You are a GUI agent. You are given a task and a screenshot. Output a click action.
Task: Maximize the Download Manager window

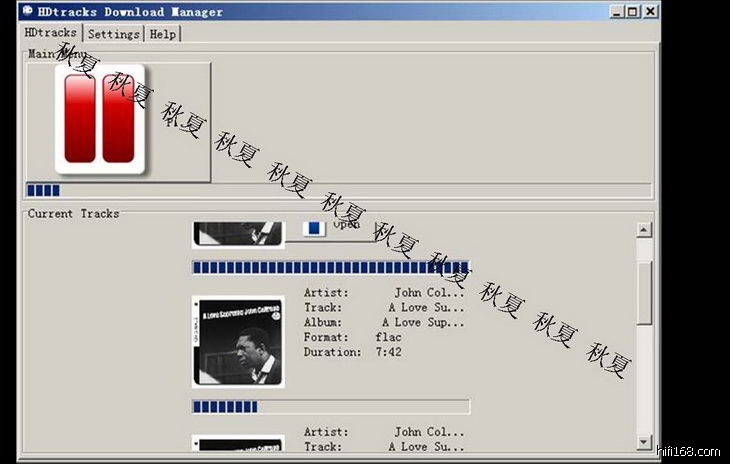coord(630,12)
